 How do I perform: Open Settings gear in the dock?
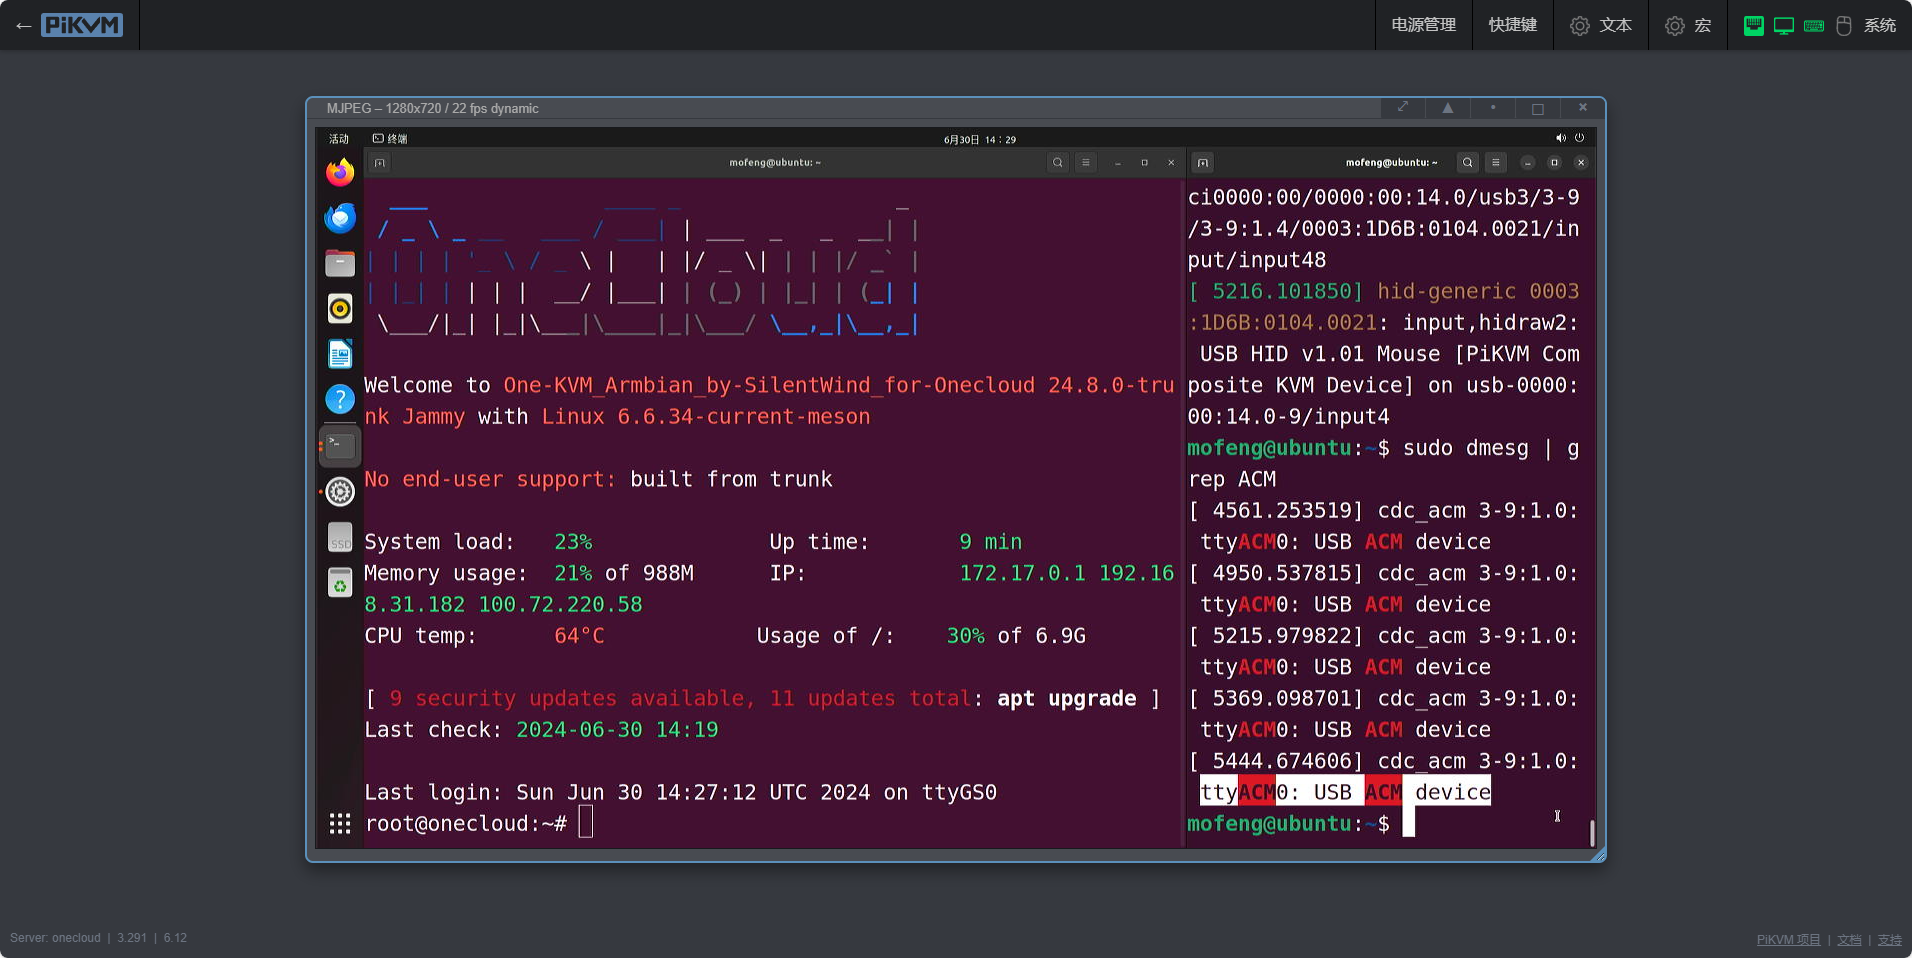click(340, 491)
